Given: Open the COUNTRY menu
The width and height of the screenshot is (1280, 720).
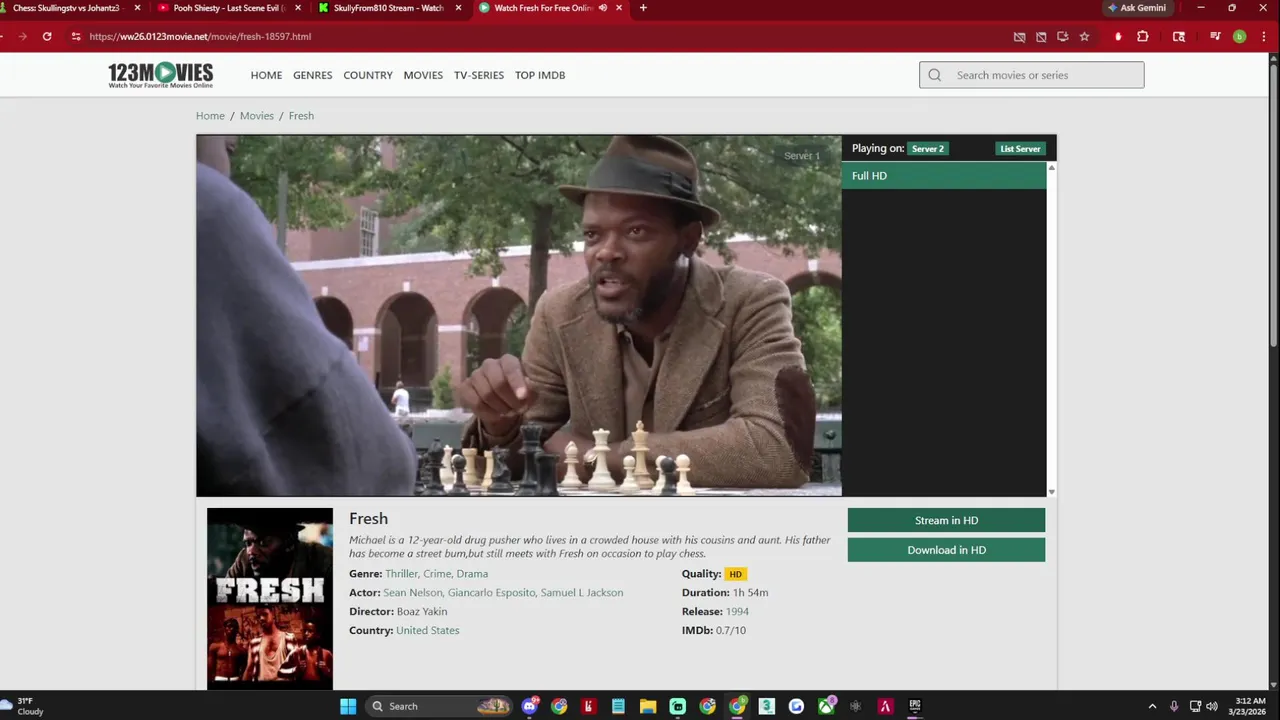Looking at the screenshot, I should pyautogui.click(x=368, y=75).
